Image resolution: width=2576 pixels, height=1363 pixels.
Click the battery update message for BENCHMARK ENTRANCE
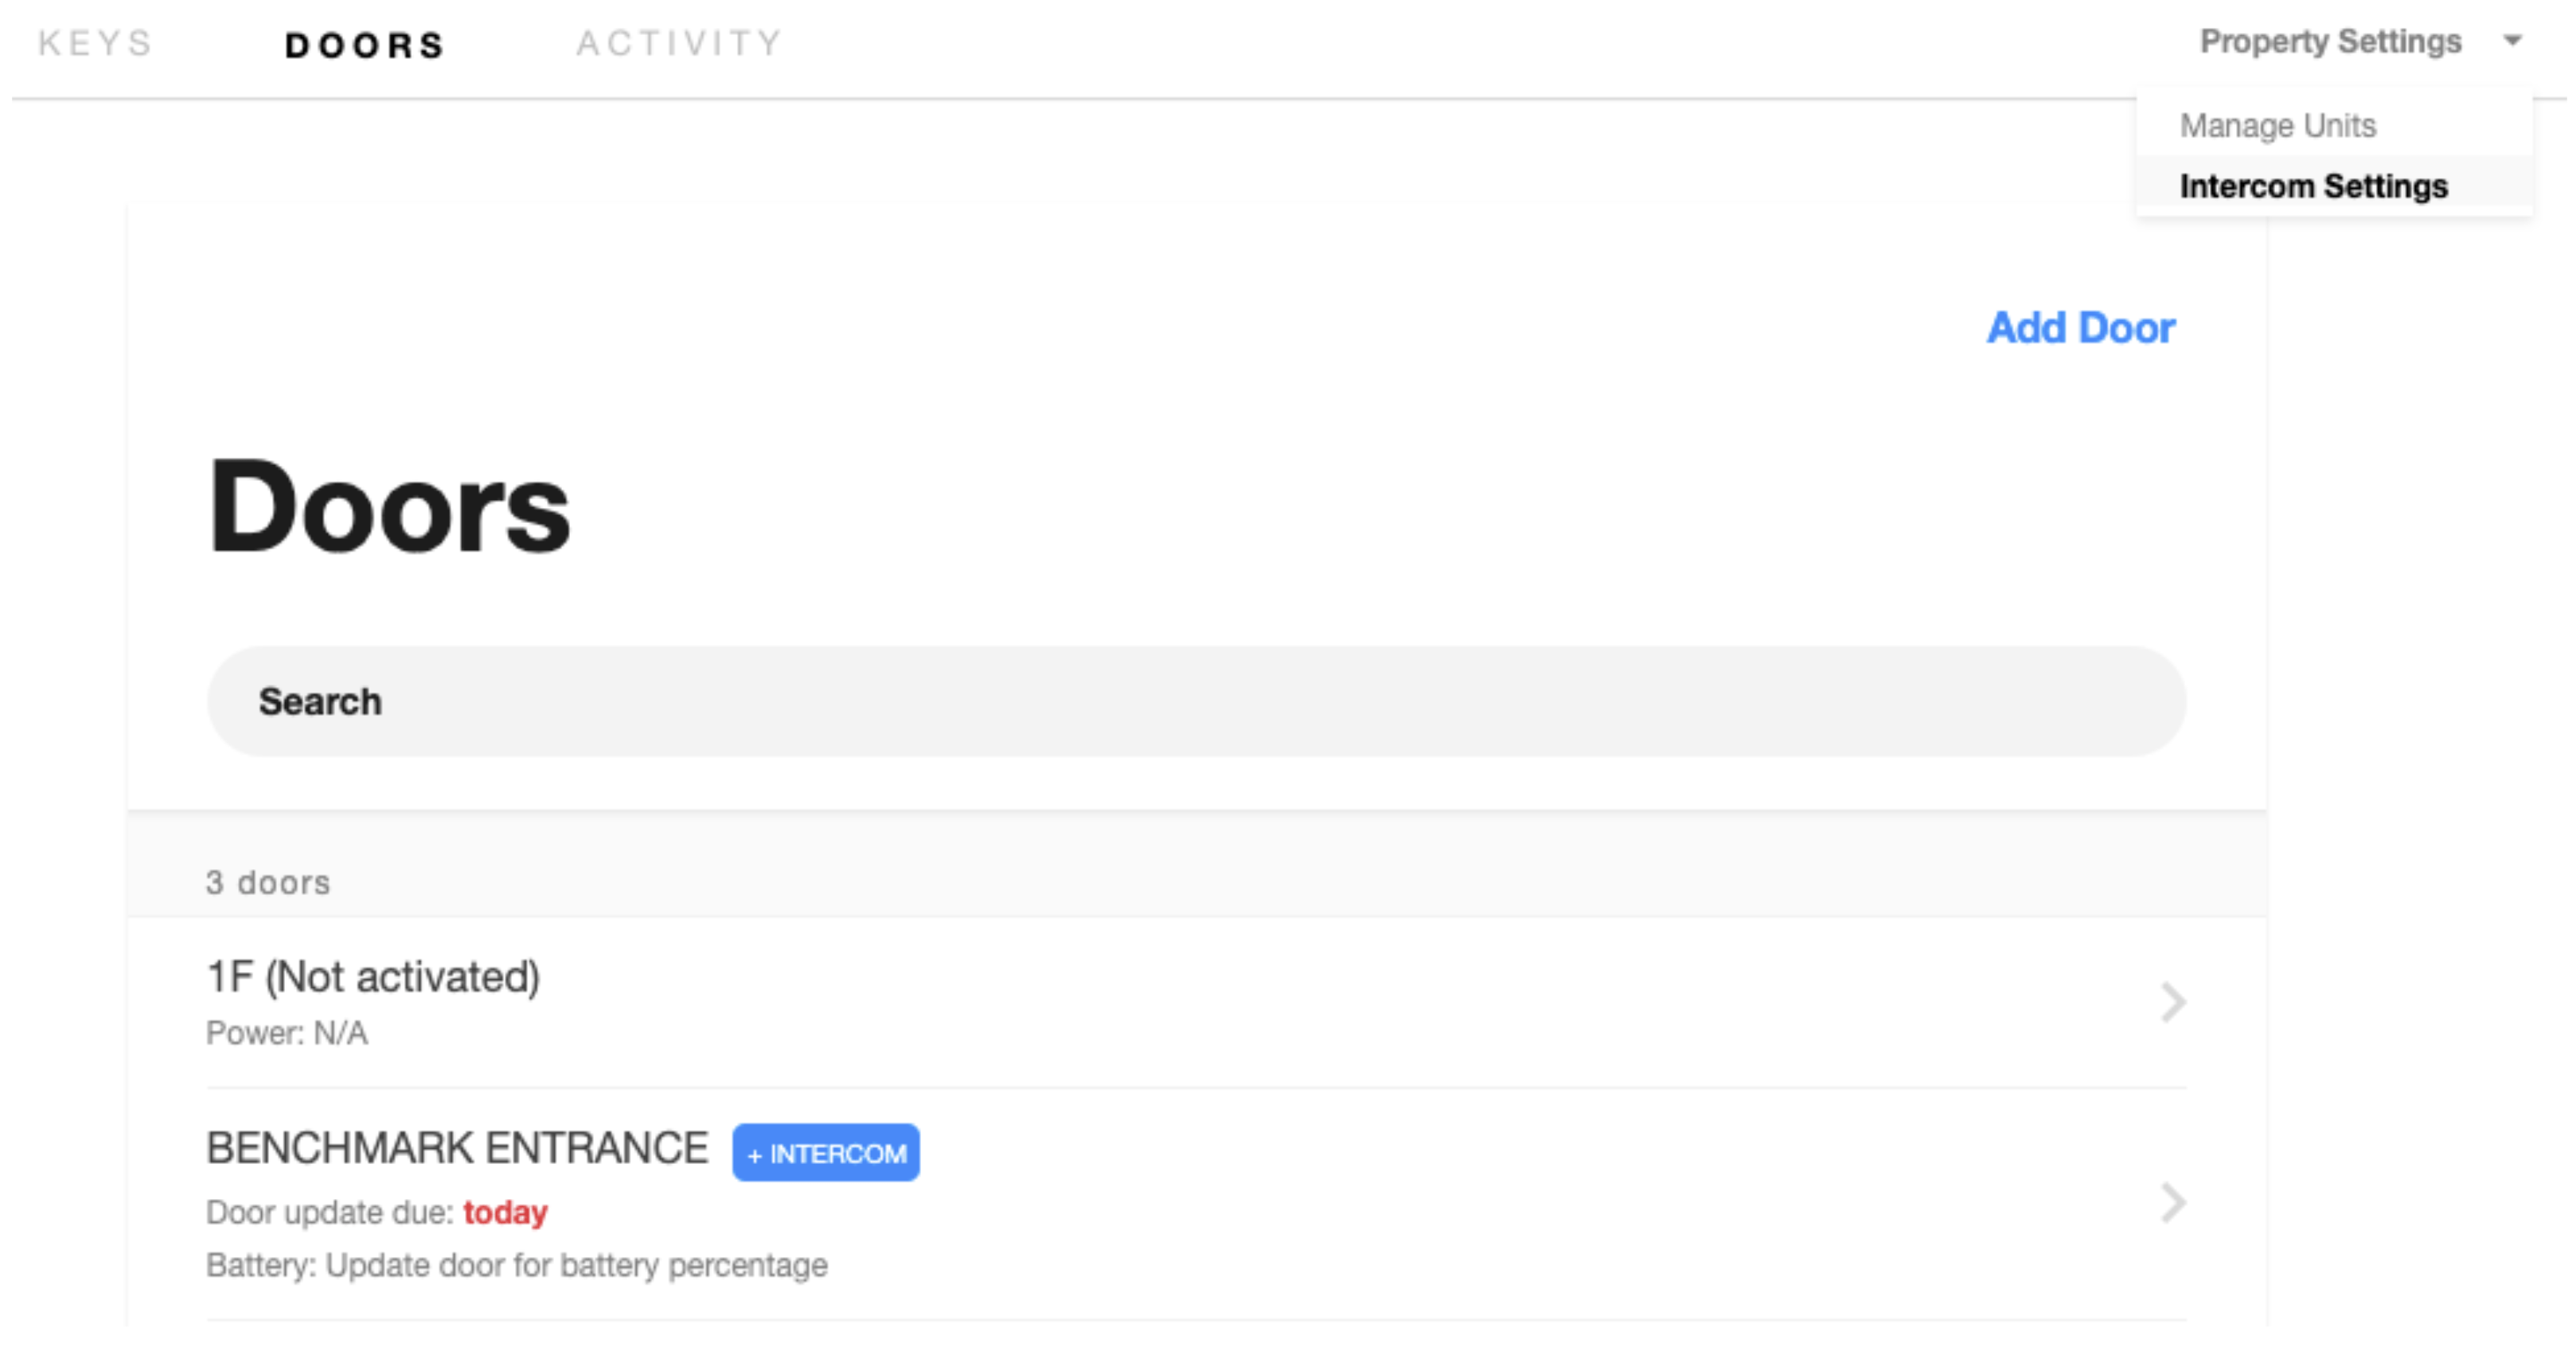[x=517, y=1265]
